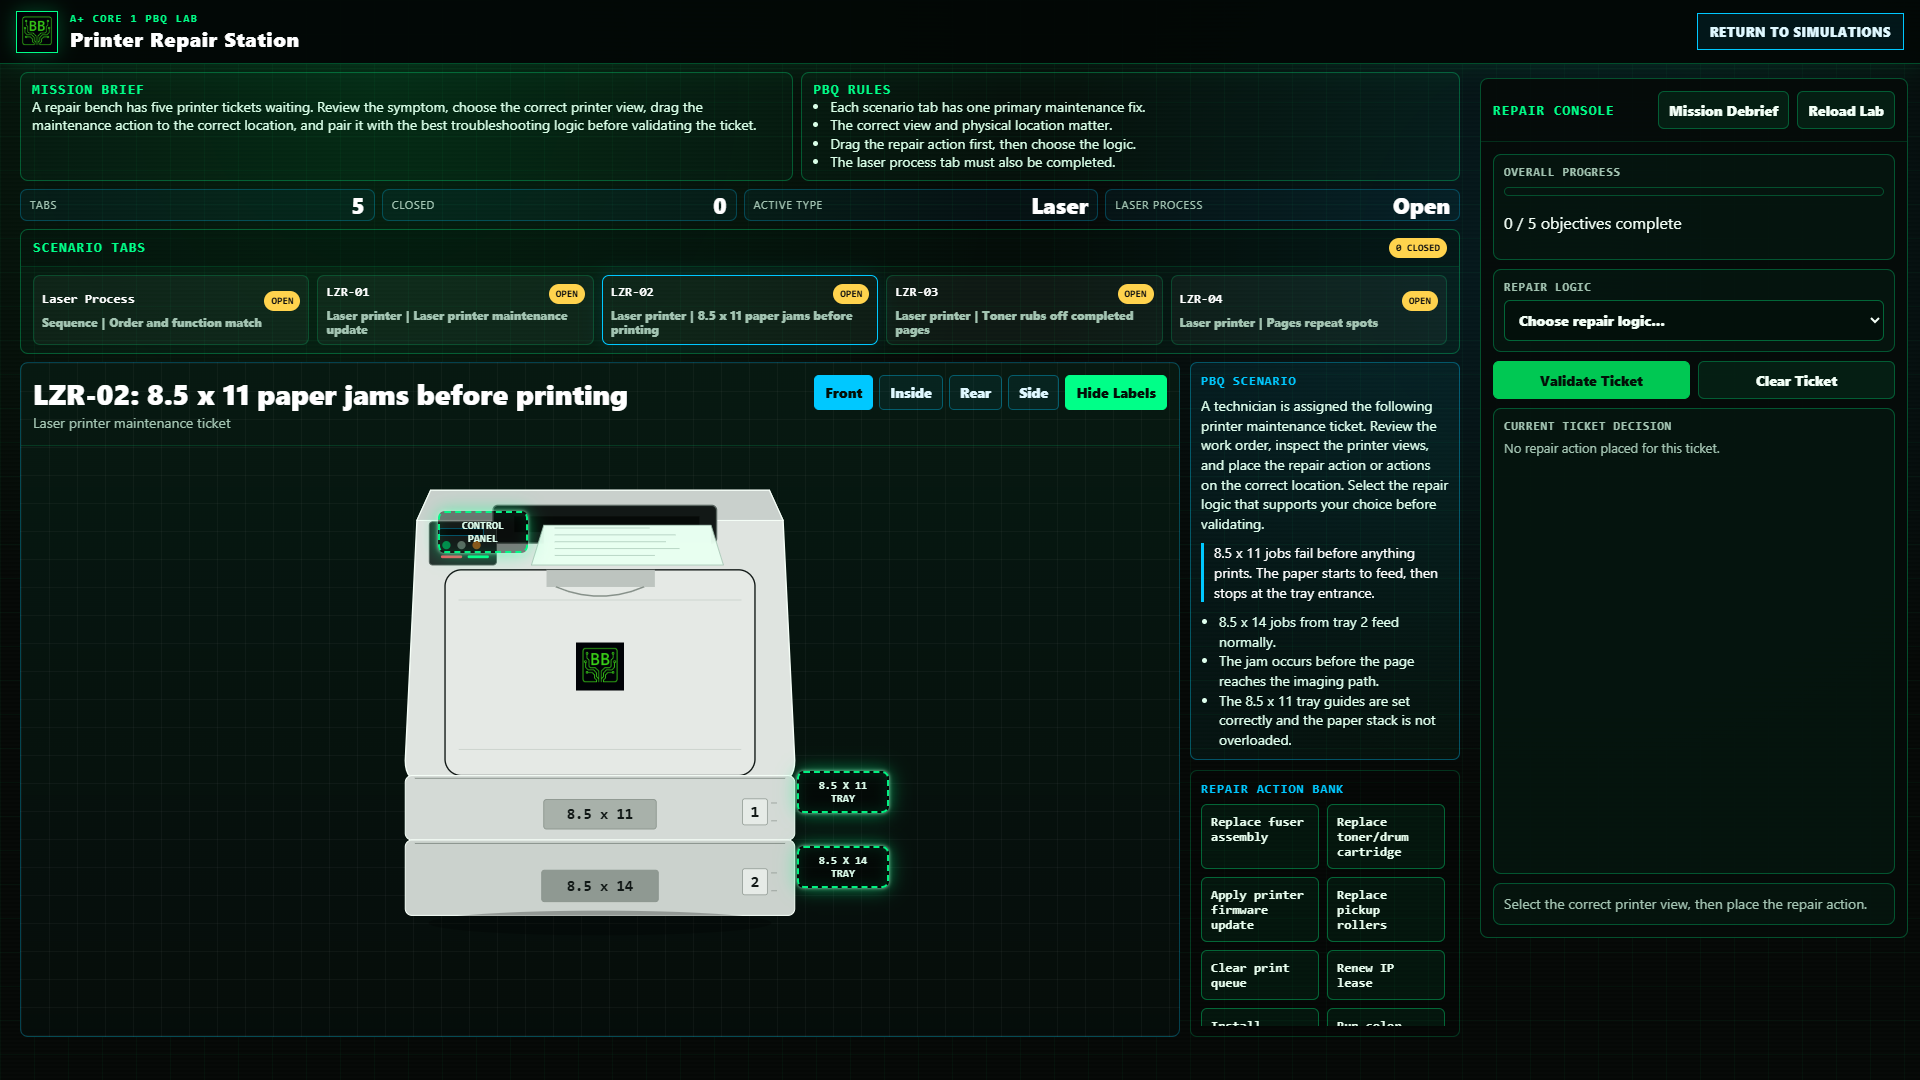Click Clear Ticket
Screen dimensions: 1920x1080
tap(1796, 381)
